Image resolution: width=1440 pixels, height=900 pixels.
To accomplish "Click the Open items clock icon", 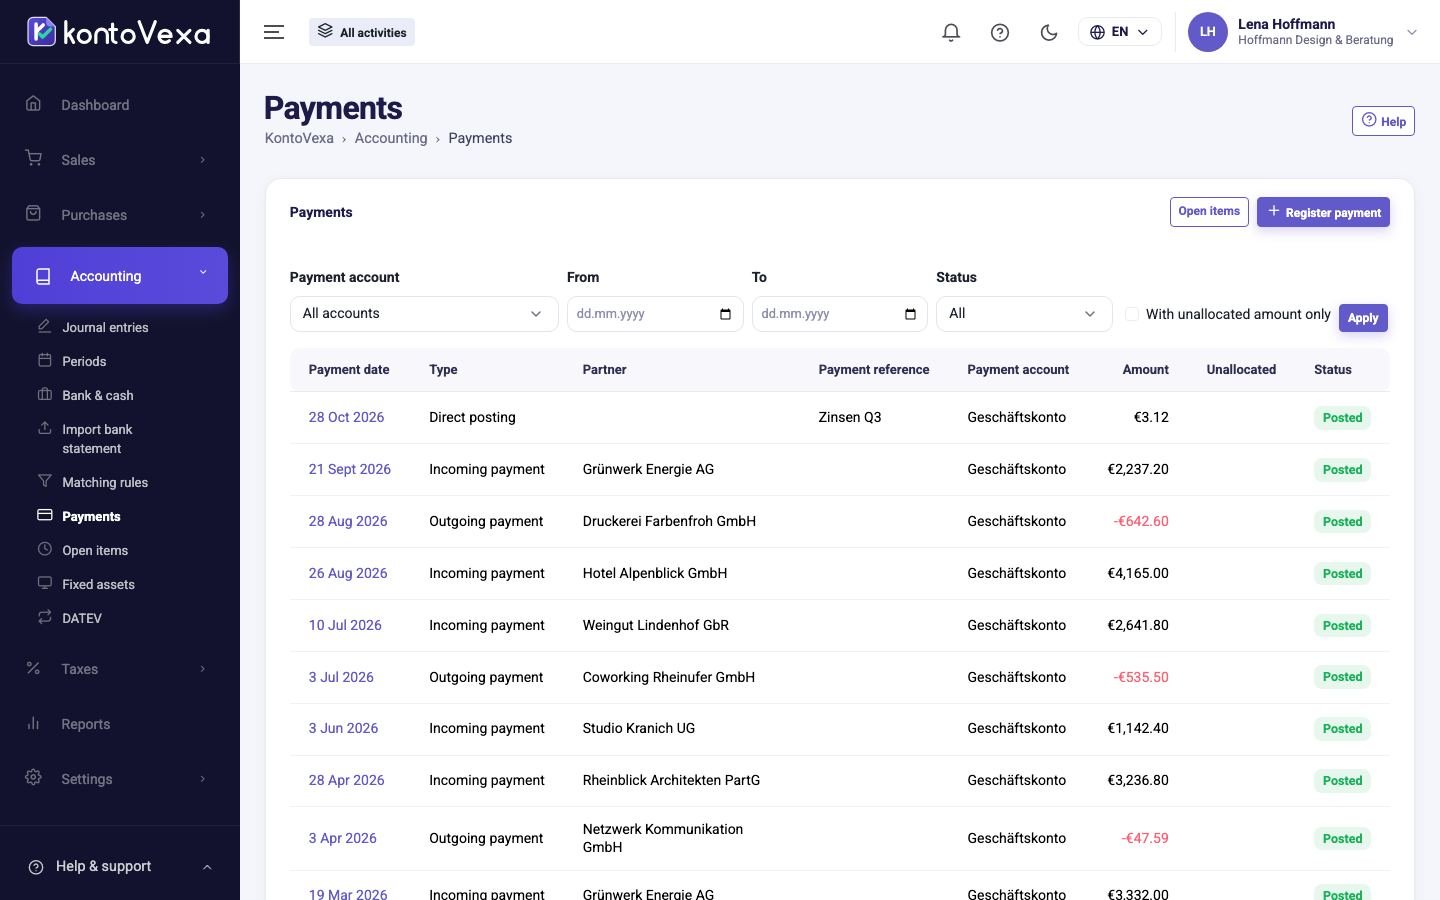I will point(45,549).
